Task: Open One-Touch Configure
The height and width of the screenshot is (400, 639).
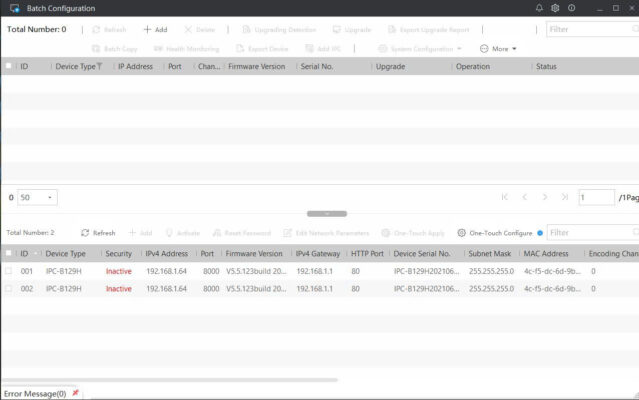Action: [494, 233]
